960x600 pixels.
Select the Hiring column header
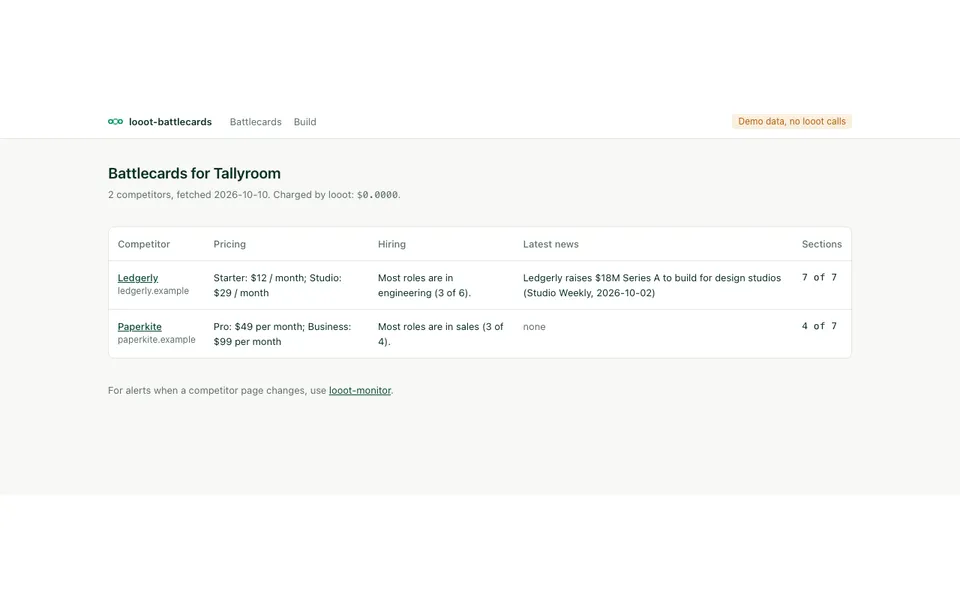[x=392, y=244]
